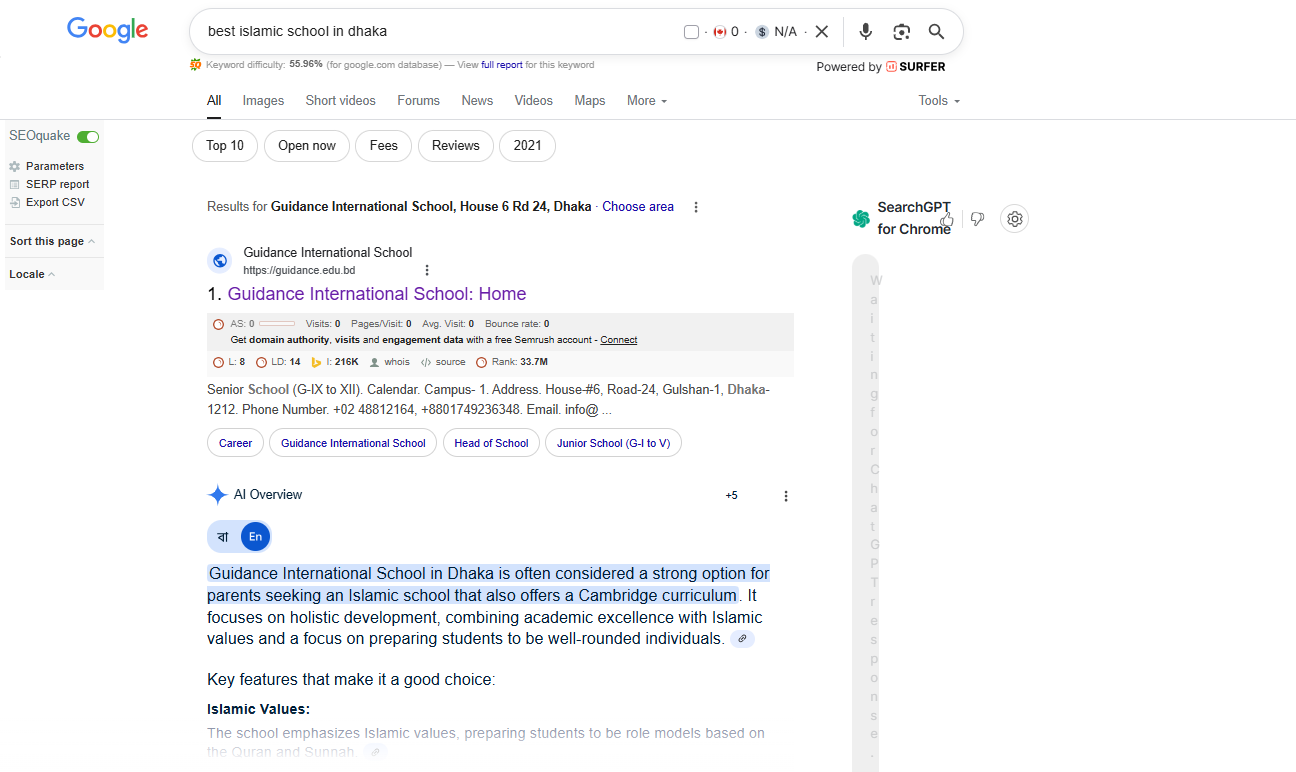Open the Junior School (G-I to V) chip

coord(613,443)
